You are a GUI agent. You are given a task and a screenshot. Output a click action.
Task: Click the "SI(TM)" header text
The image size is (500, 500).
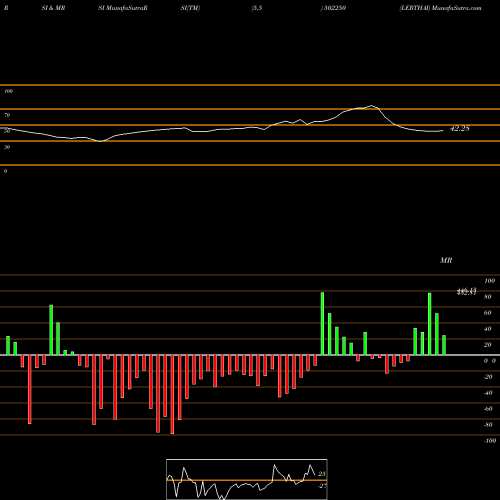(190, 8)
